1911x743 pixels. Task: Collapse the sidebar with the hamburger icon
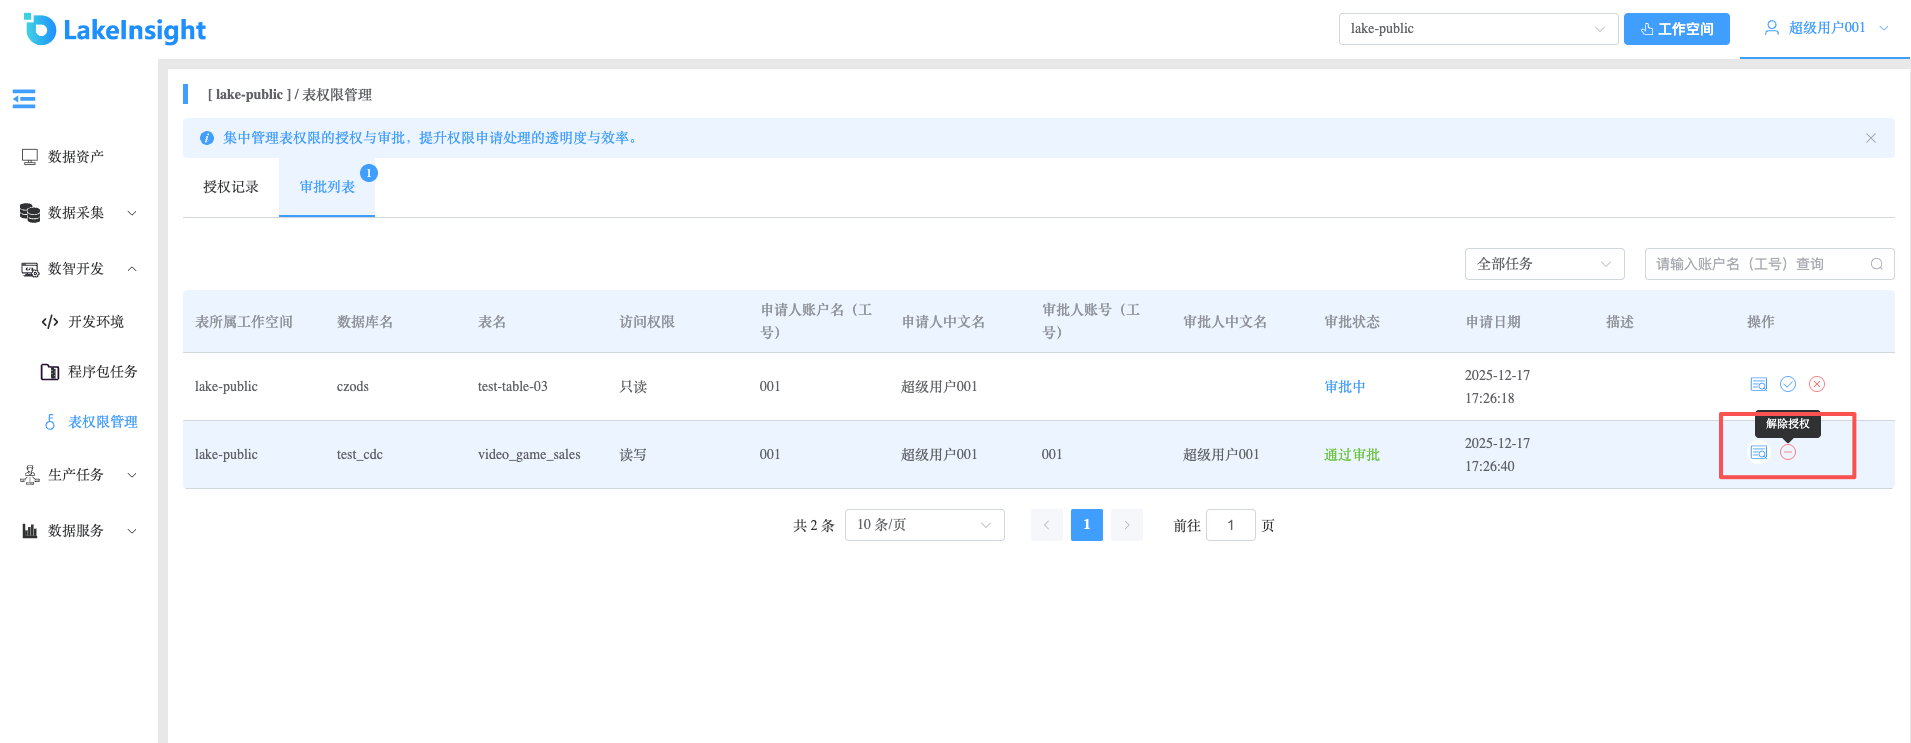click(24, 98)
